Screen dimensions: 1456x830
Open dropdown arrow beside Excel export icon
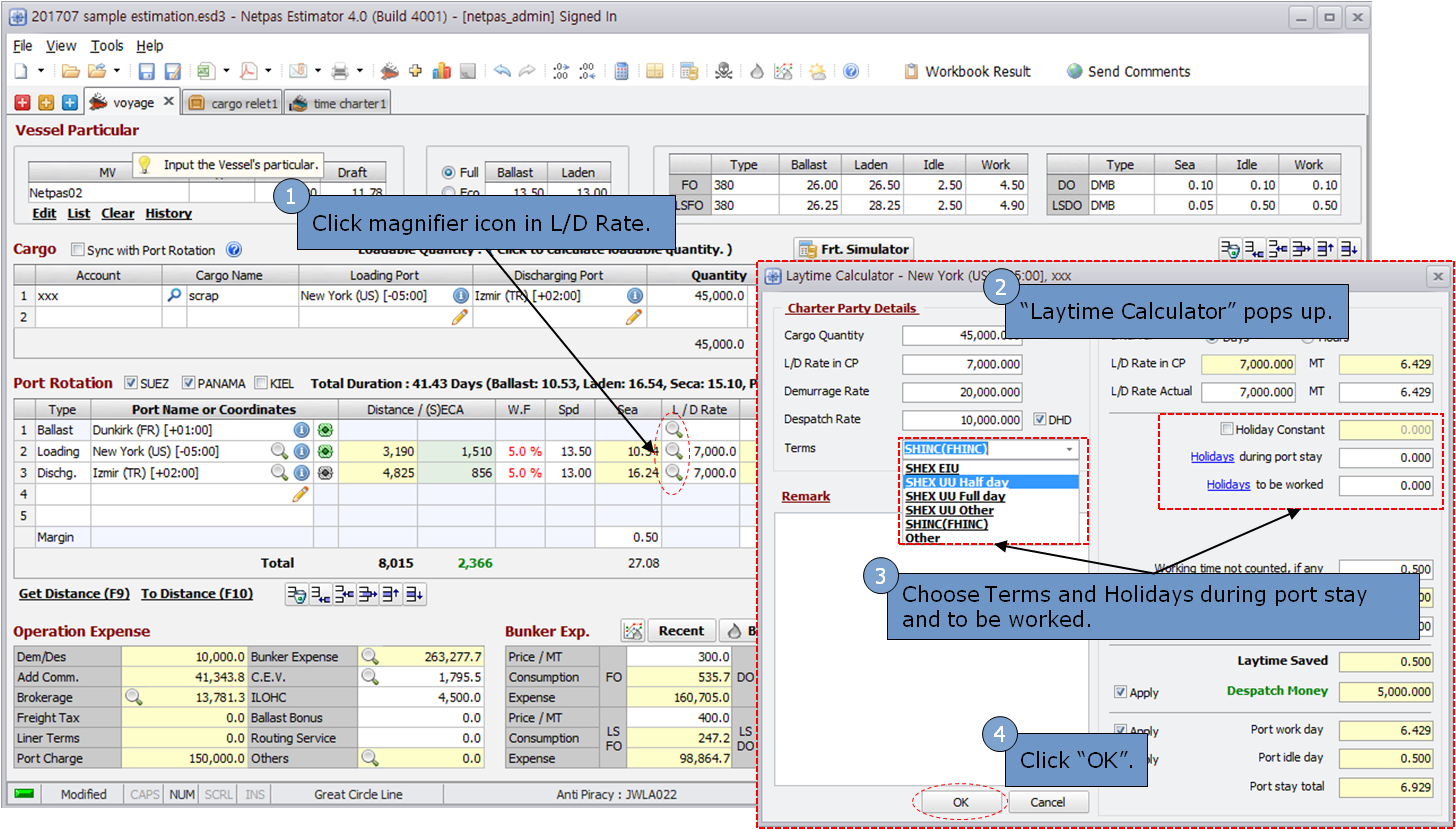coord(226,71)
